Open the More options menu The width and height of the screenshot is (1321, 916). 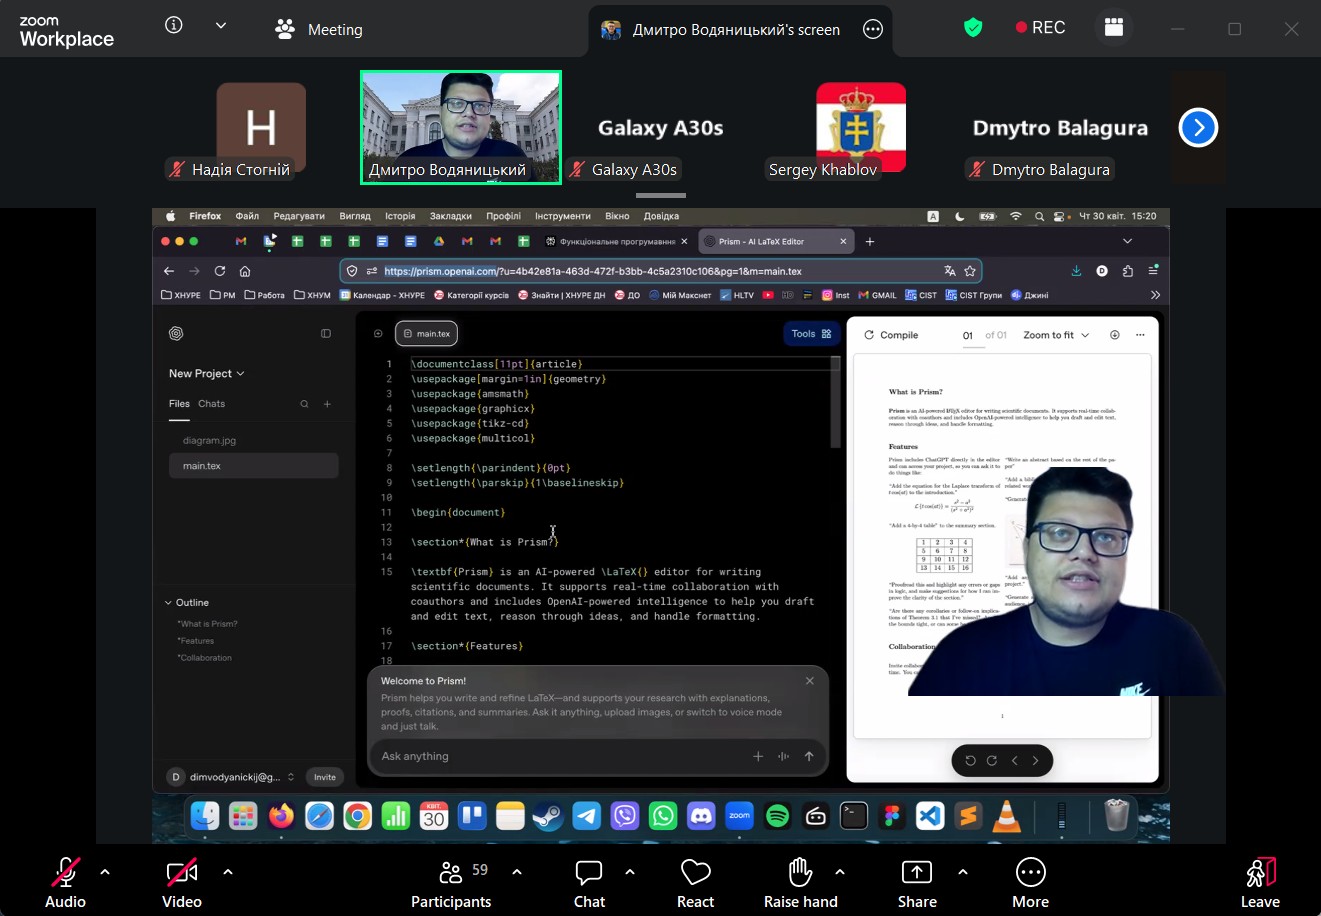click(x=1030, y=884)
